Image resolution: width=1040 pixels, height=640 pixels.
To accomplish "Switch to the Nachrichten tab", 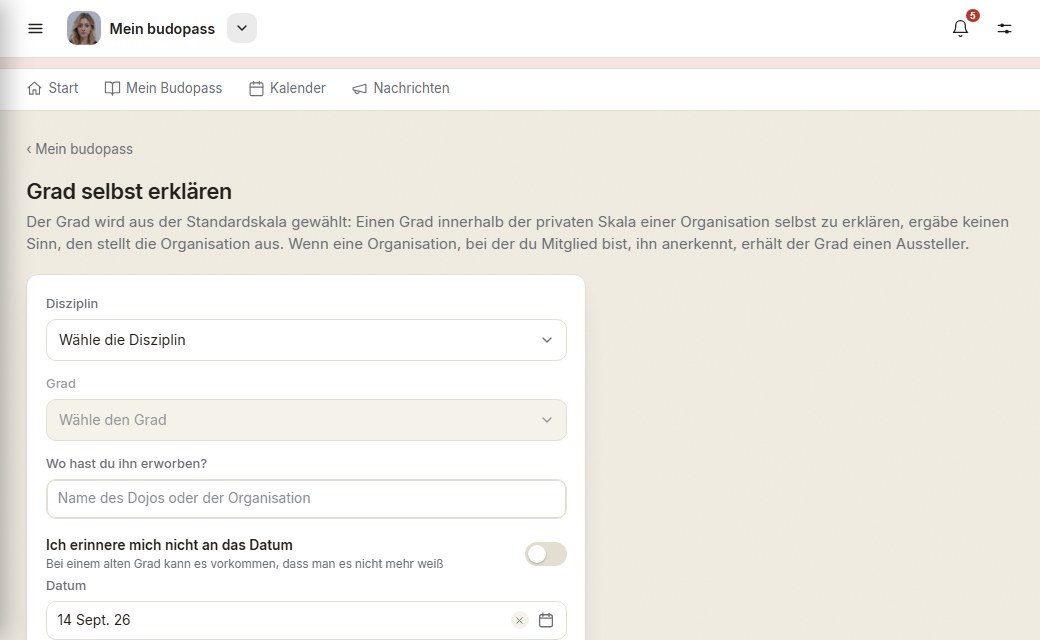I will click(401, 88).
